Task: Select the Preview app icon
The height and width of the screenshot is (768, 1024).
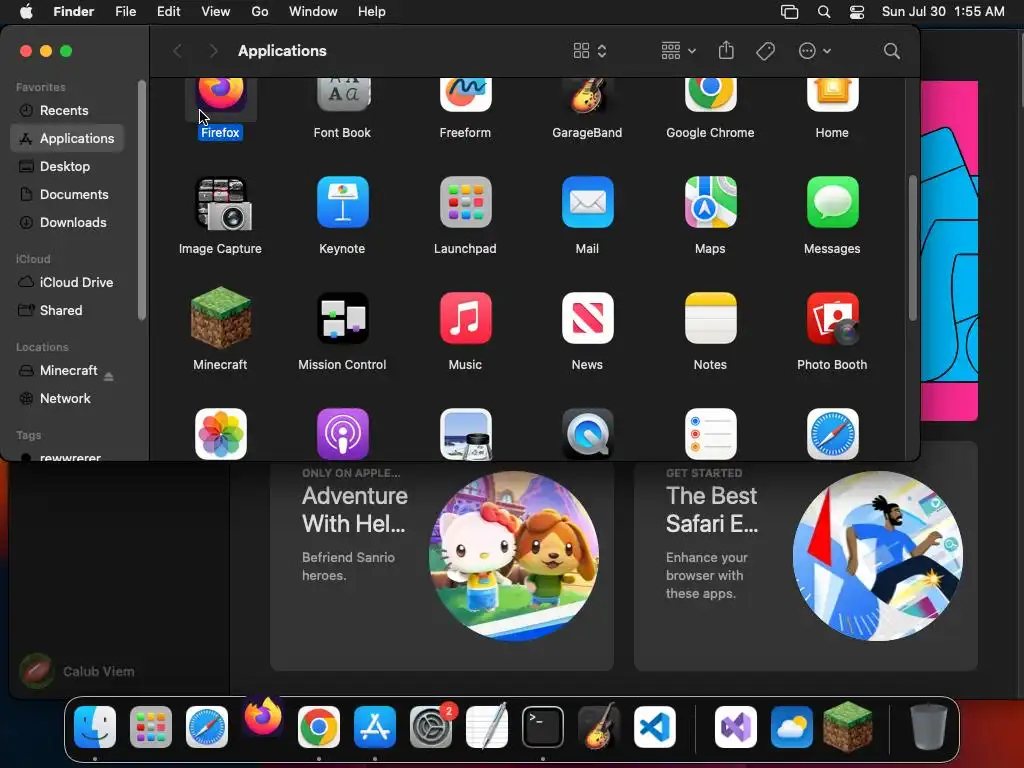Action: (465, 434)
